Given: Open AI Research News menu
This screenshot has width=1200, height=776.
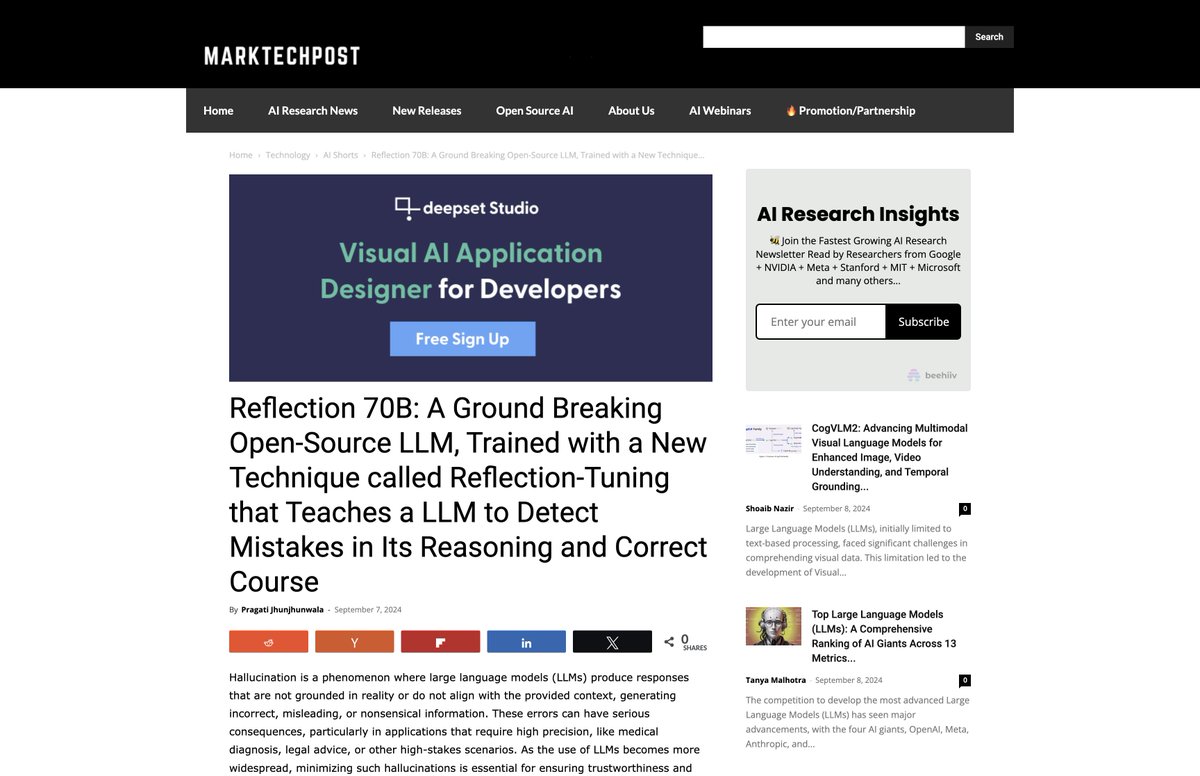Looking at the screenshot, I should [313, 111].
